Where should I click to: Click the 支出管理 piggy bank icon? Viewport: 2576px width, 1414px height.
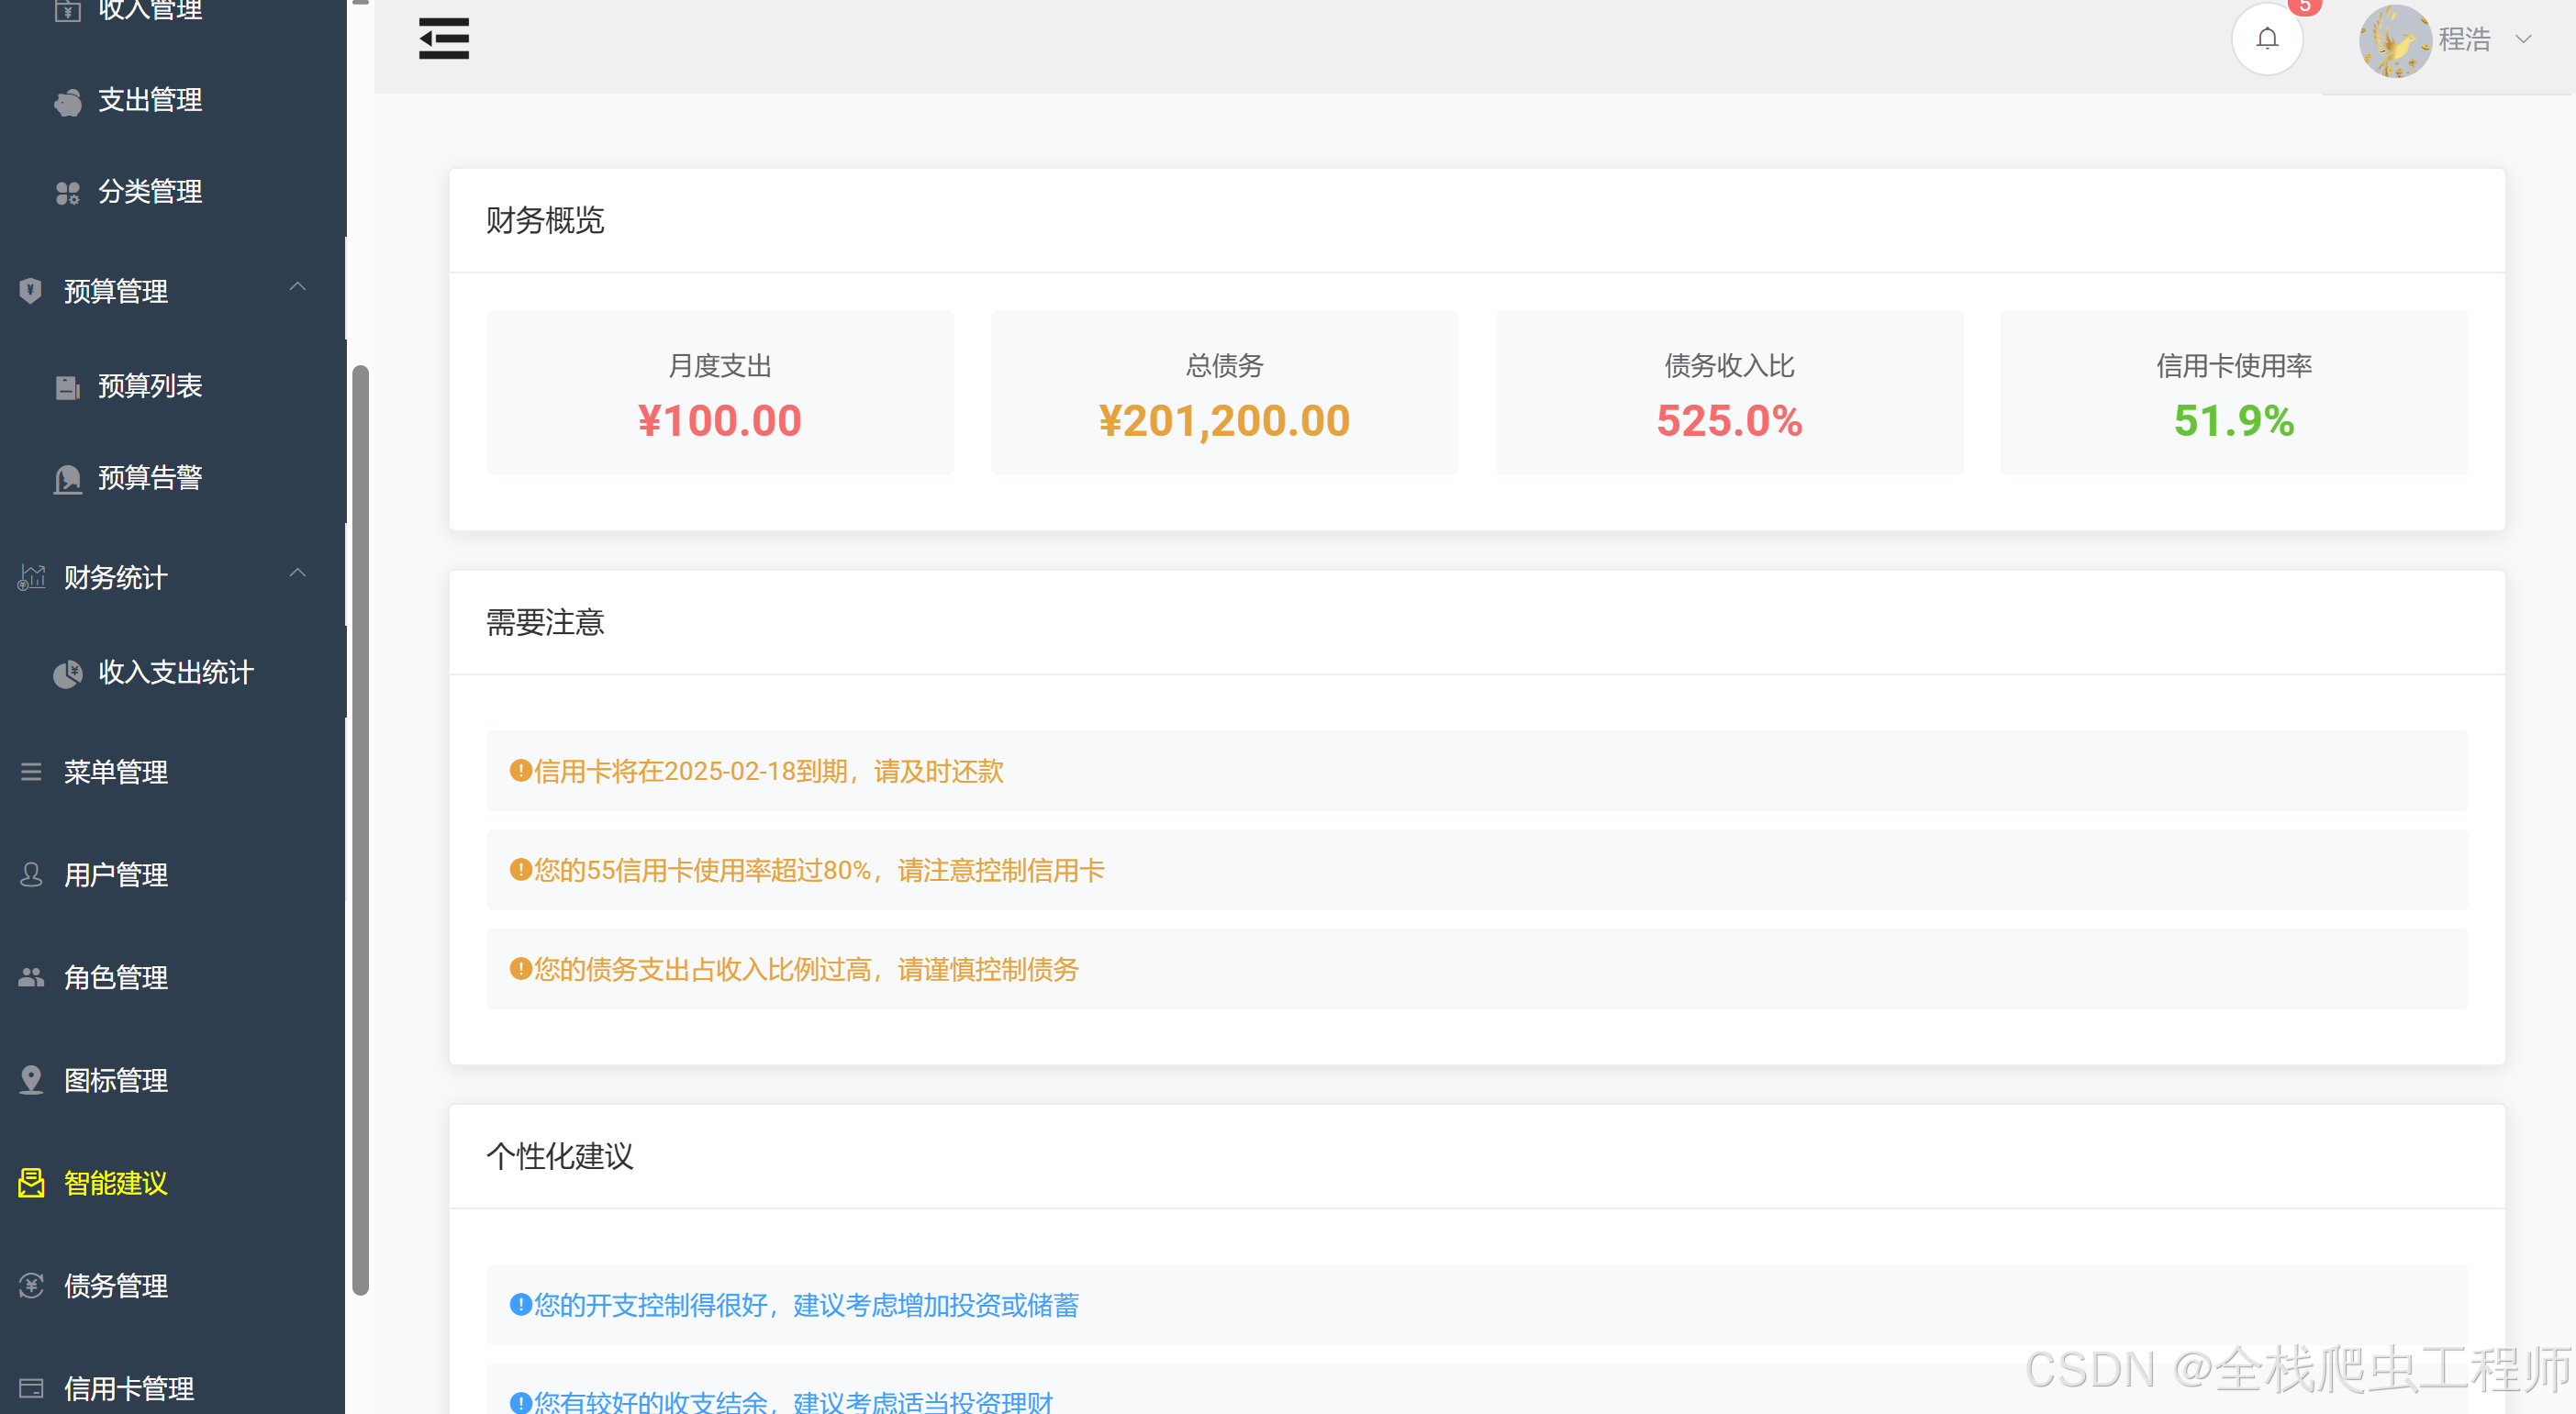point(68,101)
